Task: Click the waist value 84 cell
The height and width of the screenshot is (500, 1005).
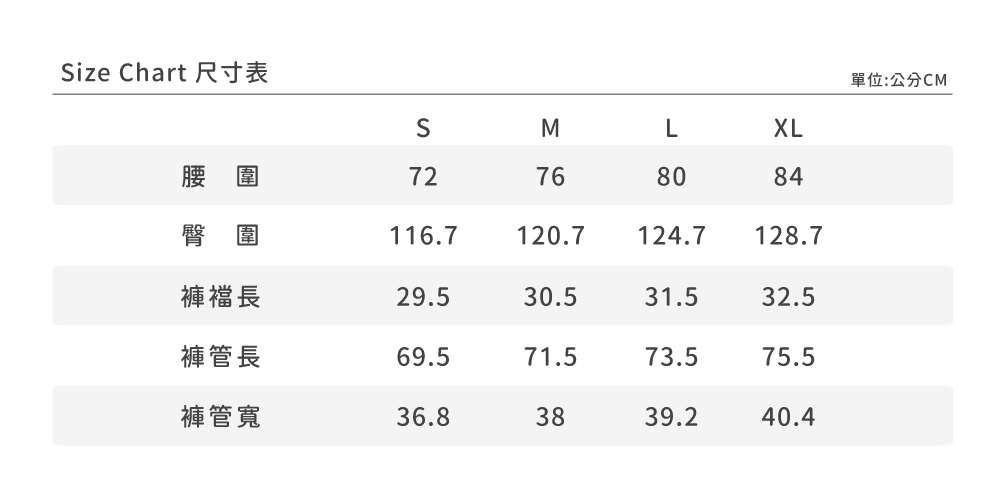Action: 788,177
